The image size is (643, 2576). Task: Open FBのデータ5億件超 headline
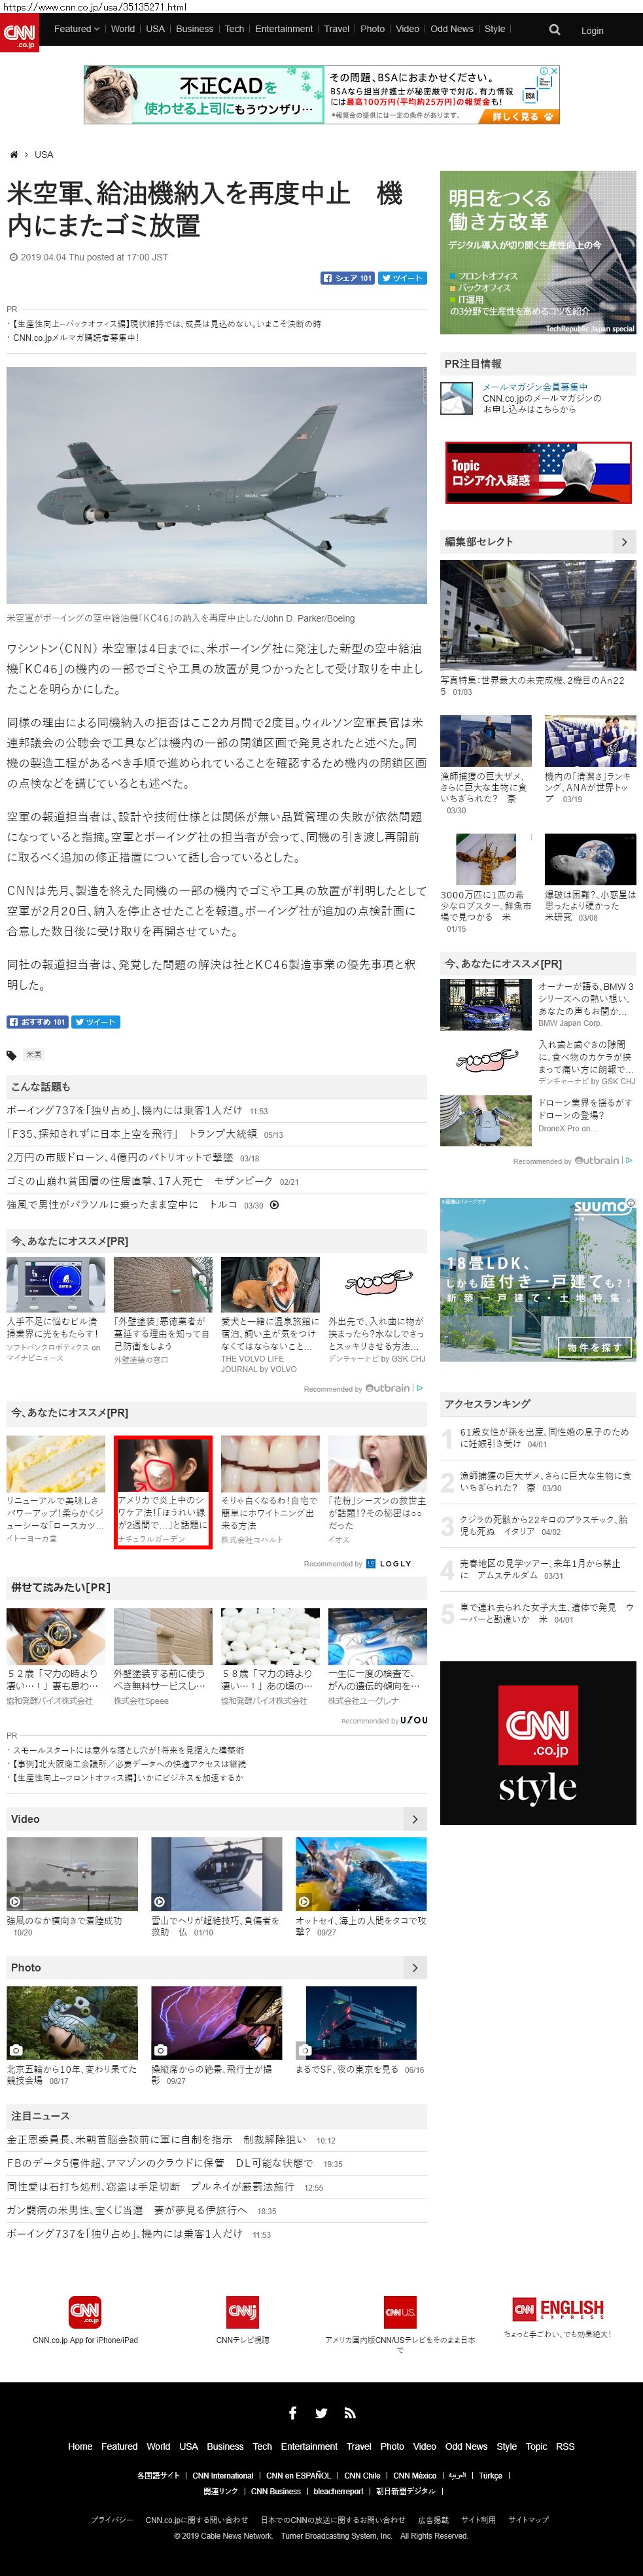point(159,2163)
